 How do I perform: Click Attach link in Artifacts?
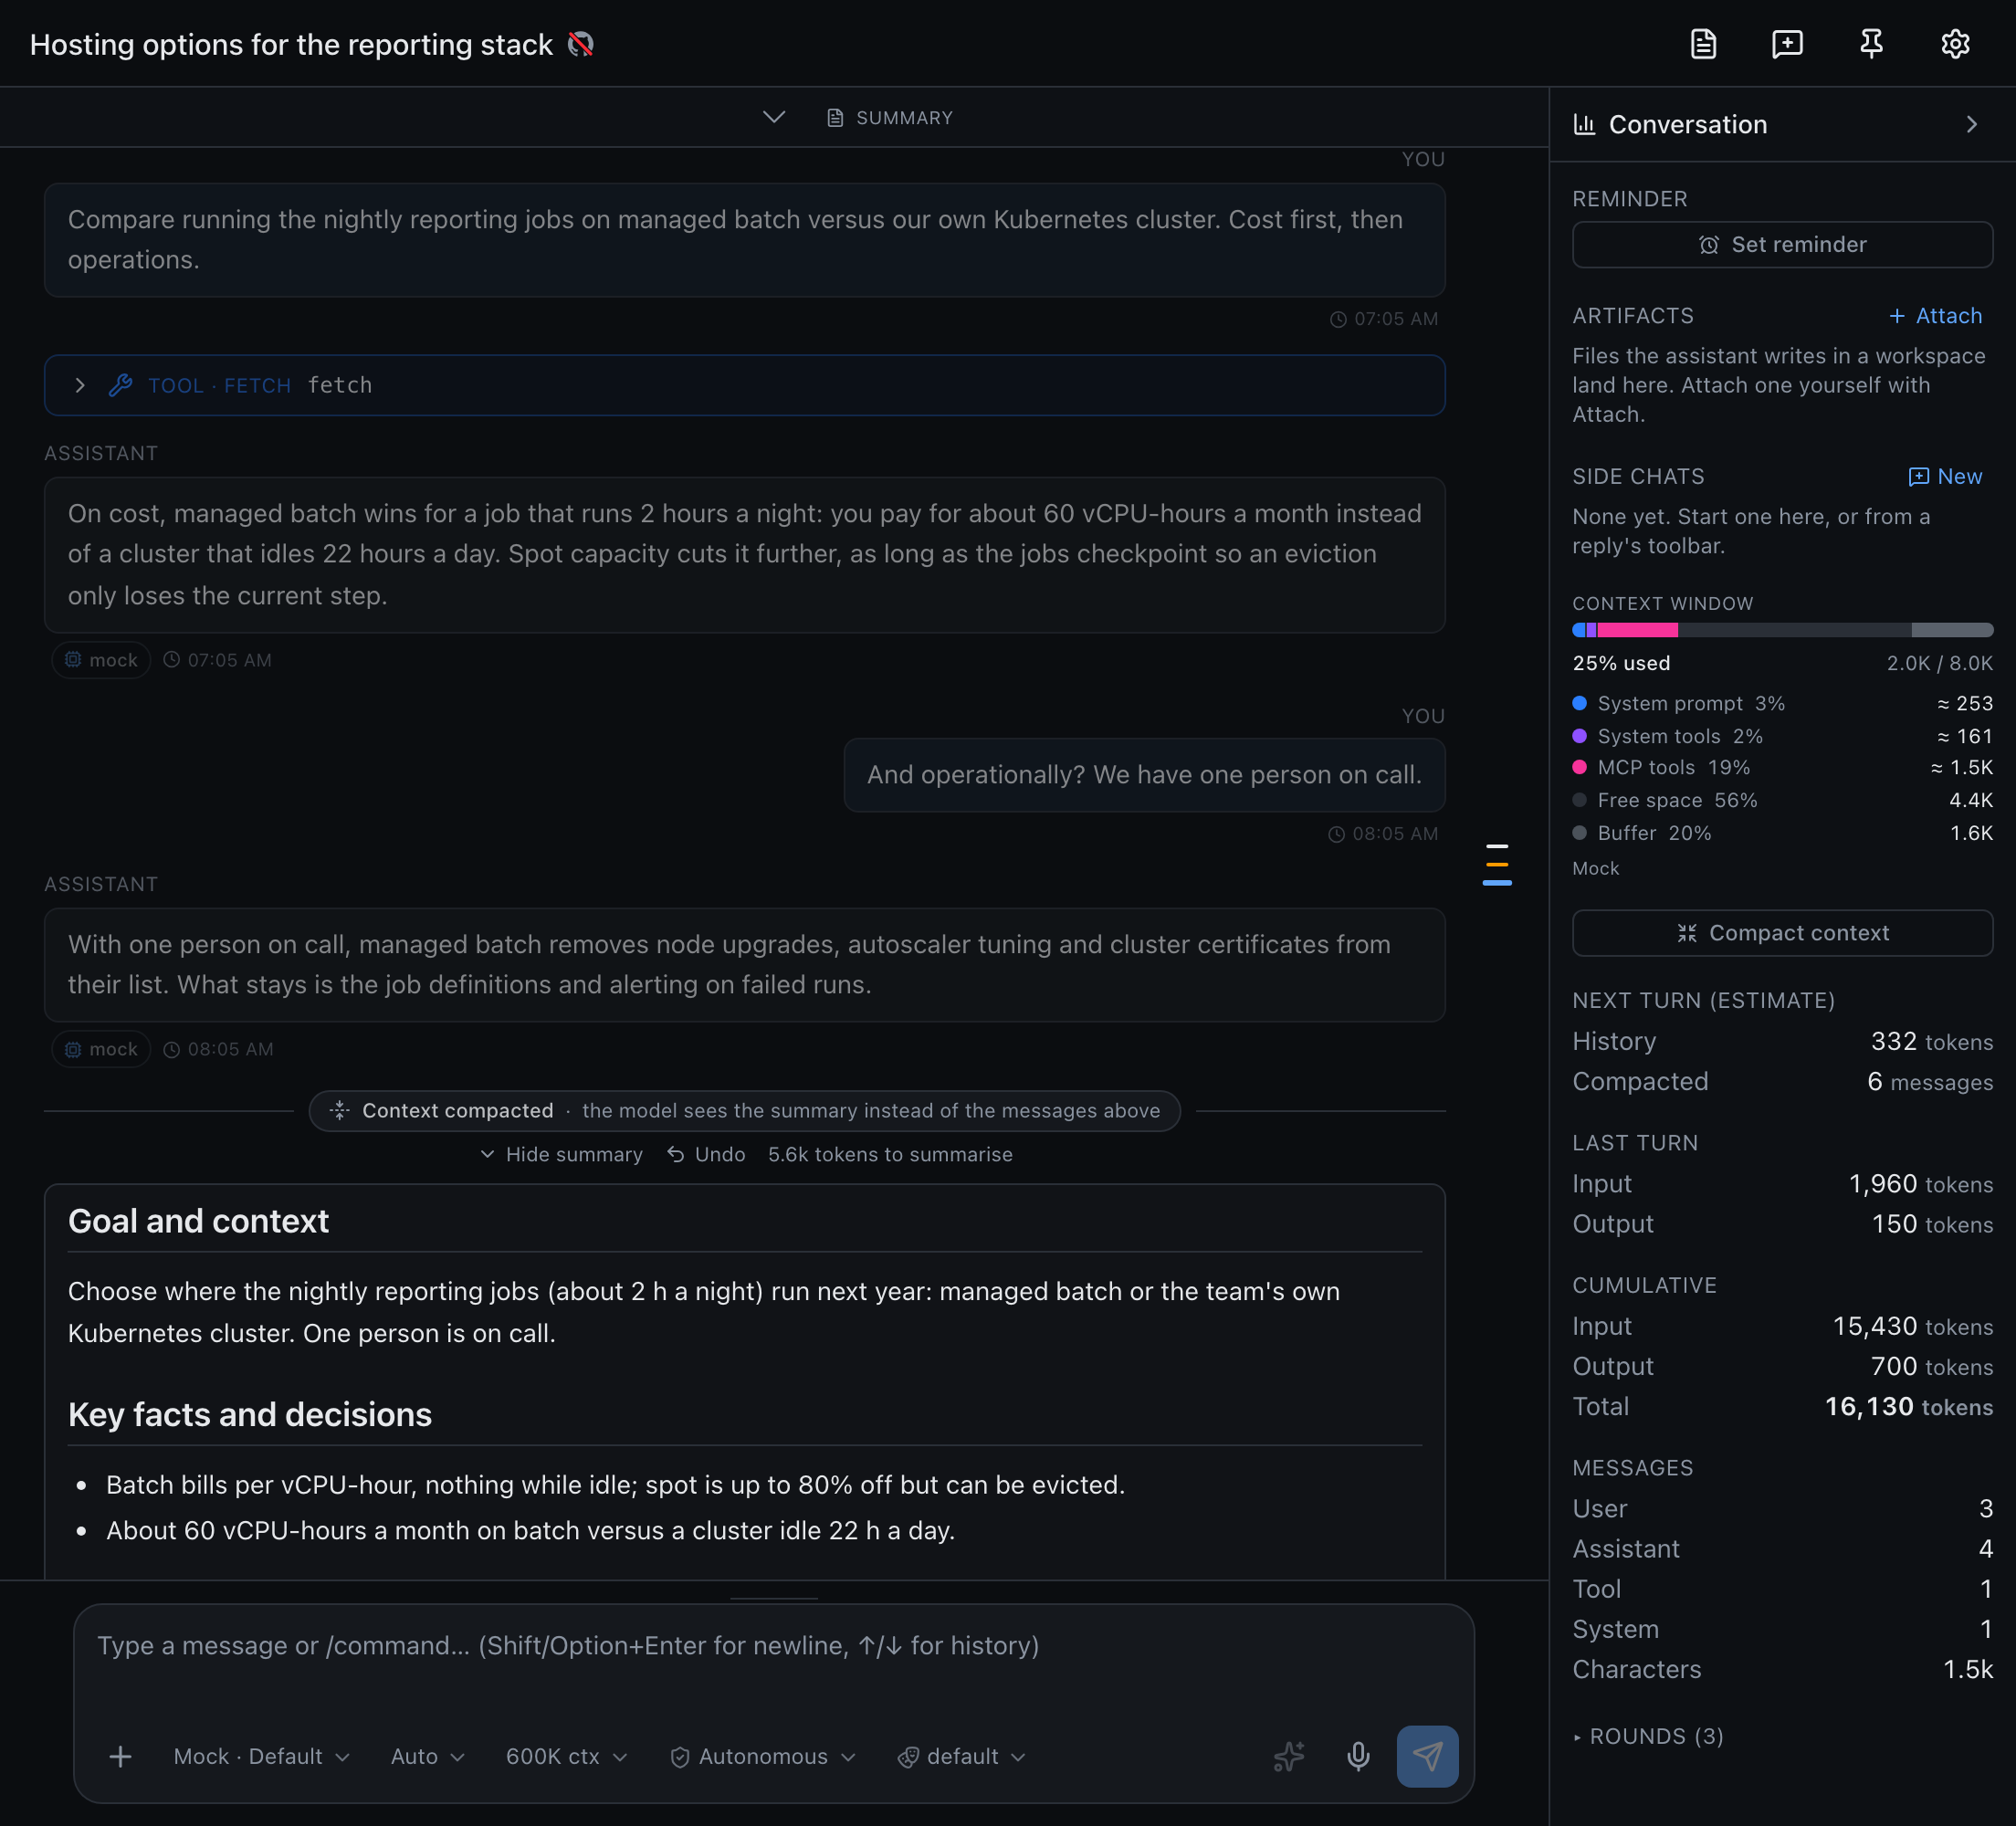click(1935, 316)
